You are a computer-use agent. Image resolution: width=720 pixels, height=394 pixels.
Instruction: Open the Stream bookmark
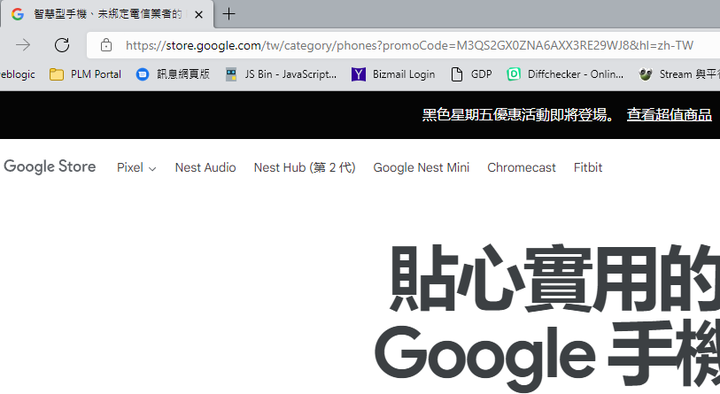click(x=679, y=74)
